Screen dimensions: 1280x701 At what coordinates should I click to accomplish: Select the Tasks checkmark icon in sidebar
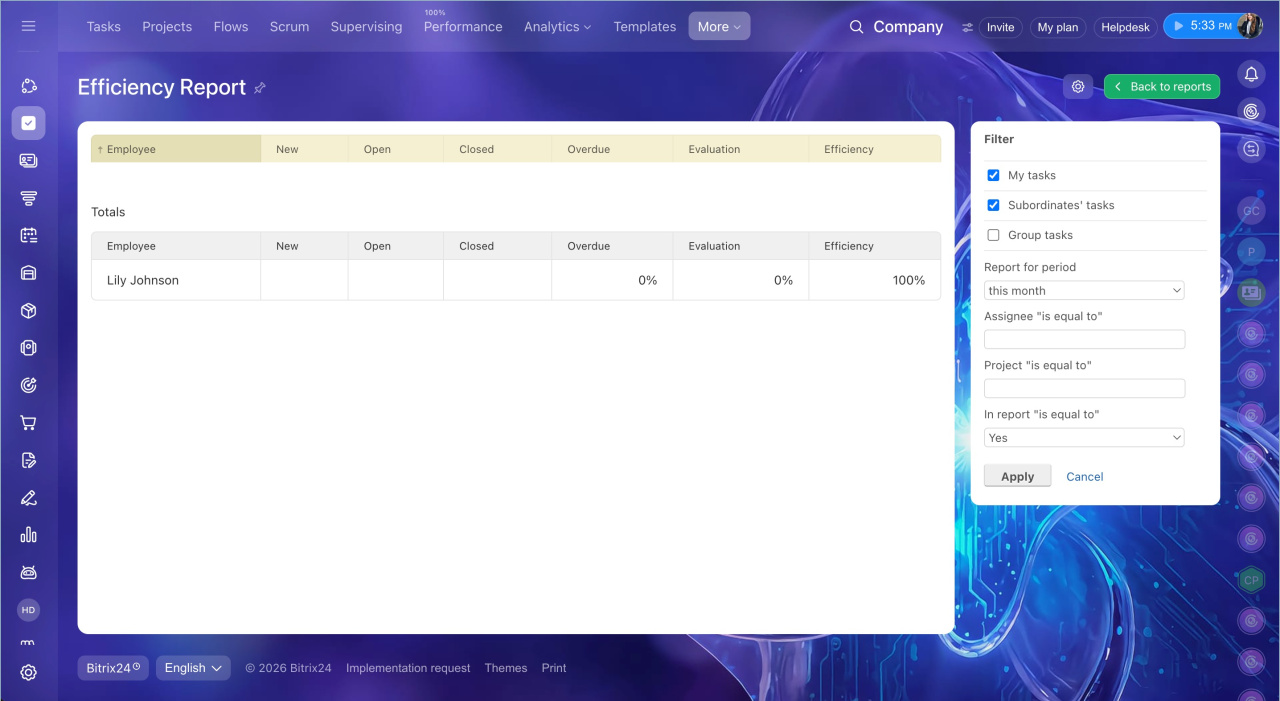(x=28, y=123)
